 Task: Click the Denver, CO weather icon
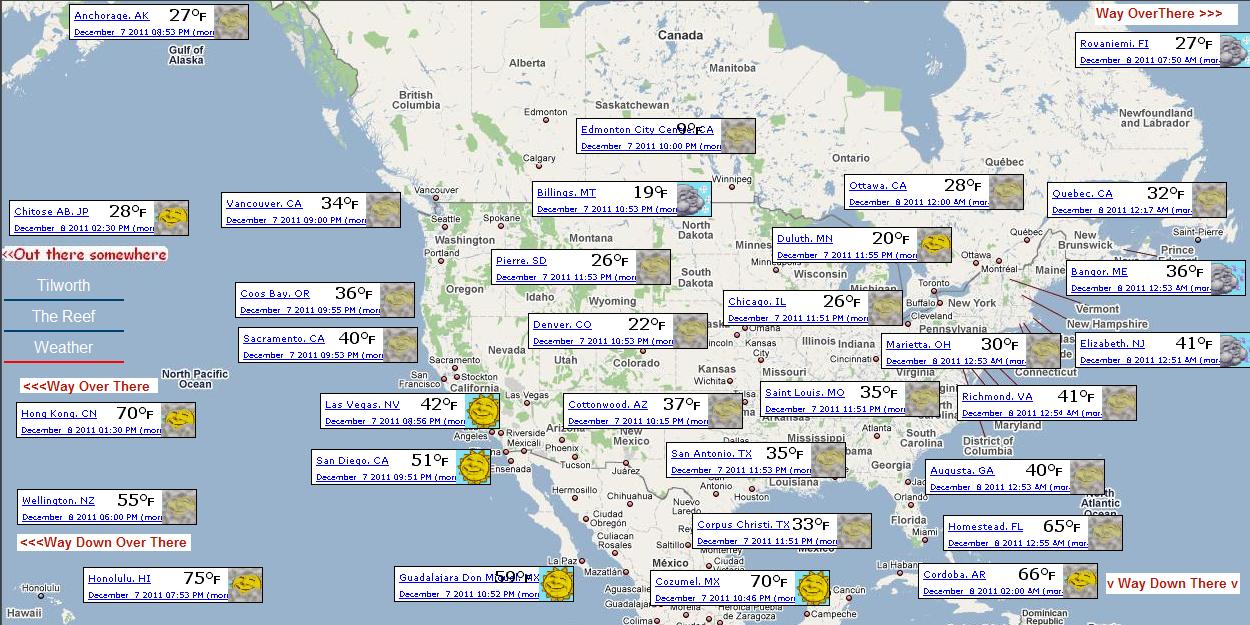pos(690,331)
